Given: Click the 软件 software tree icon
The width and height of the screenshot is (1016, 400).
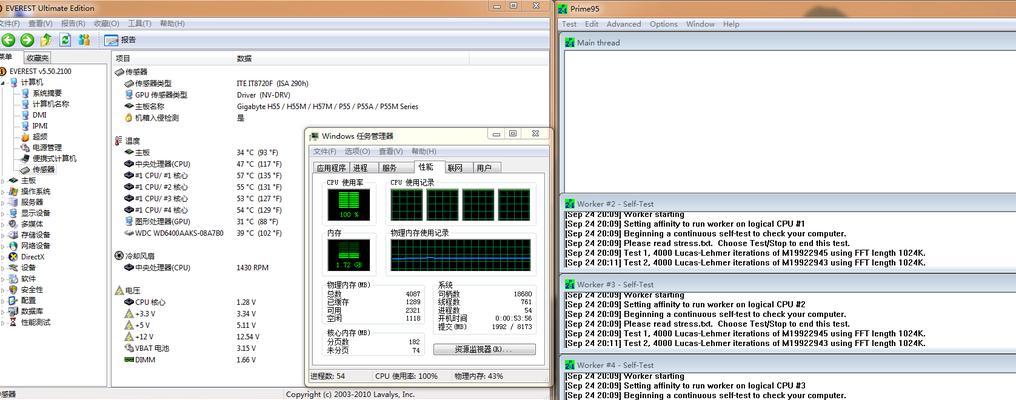Looking at the screenshot, I should point(14,278).
